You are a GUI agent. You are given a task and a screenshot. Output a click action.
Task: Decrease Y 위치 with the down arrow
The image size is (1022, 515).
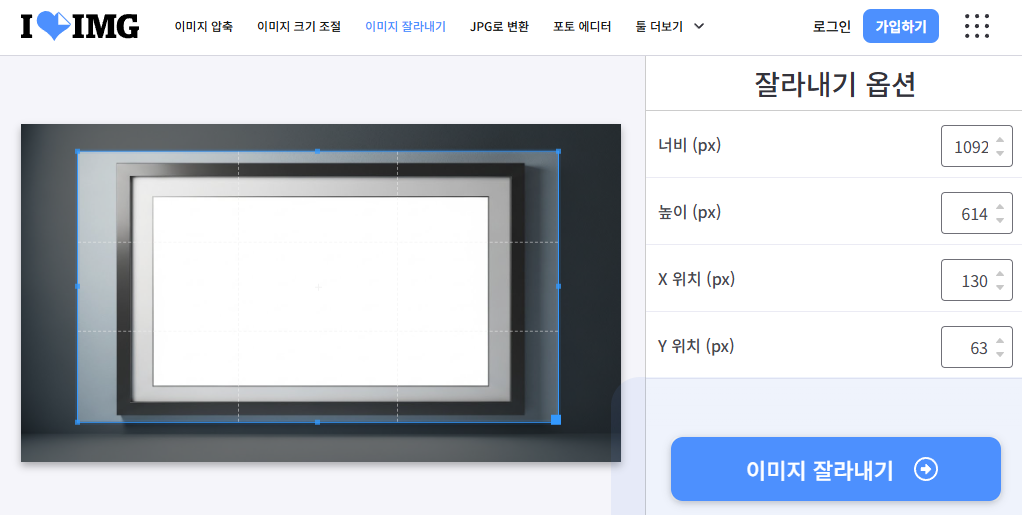click(x=1000, y=354)
